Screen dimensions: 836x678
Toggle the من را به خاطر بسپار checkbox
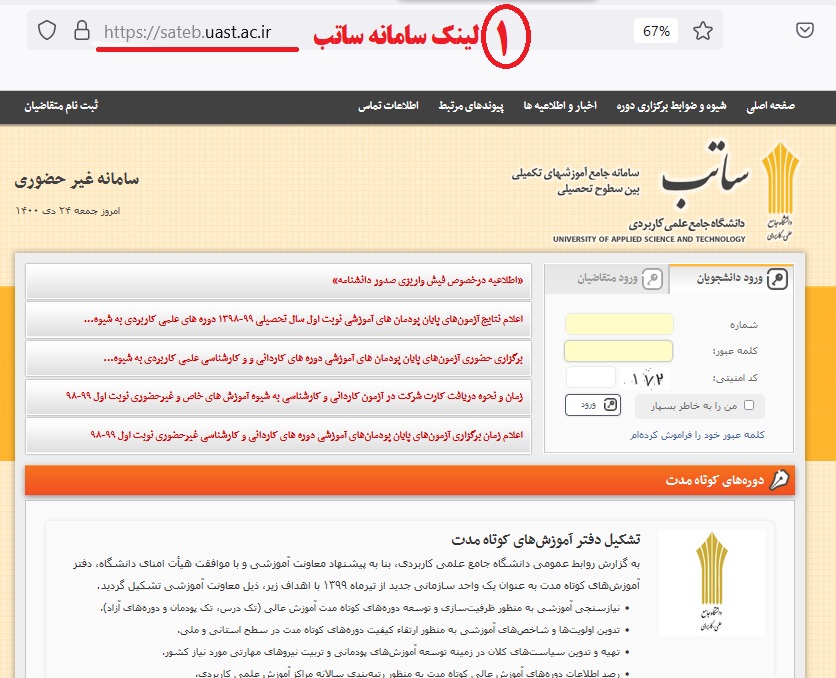pyautogui.click(x=750, y=406)
